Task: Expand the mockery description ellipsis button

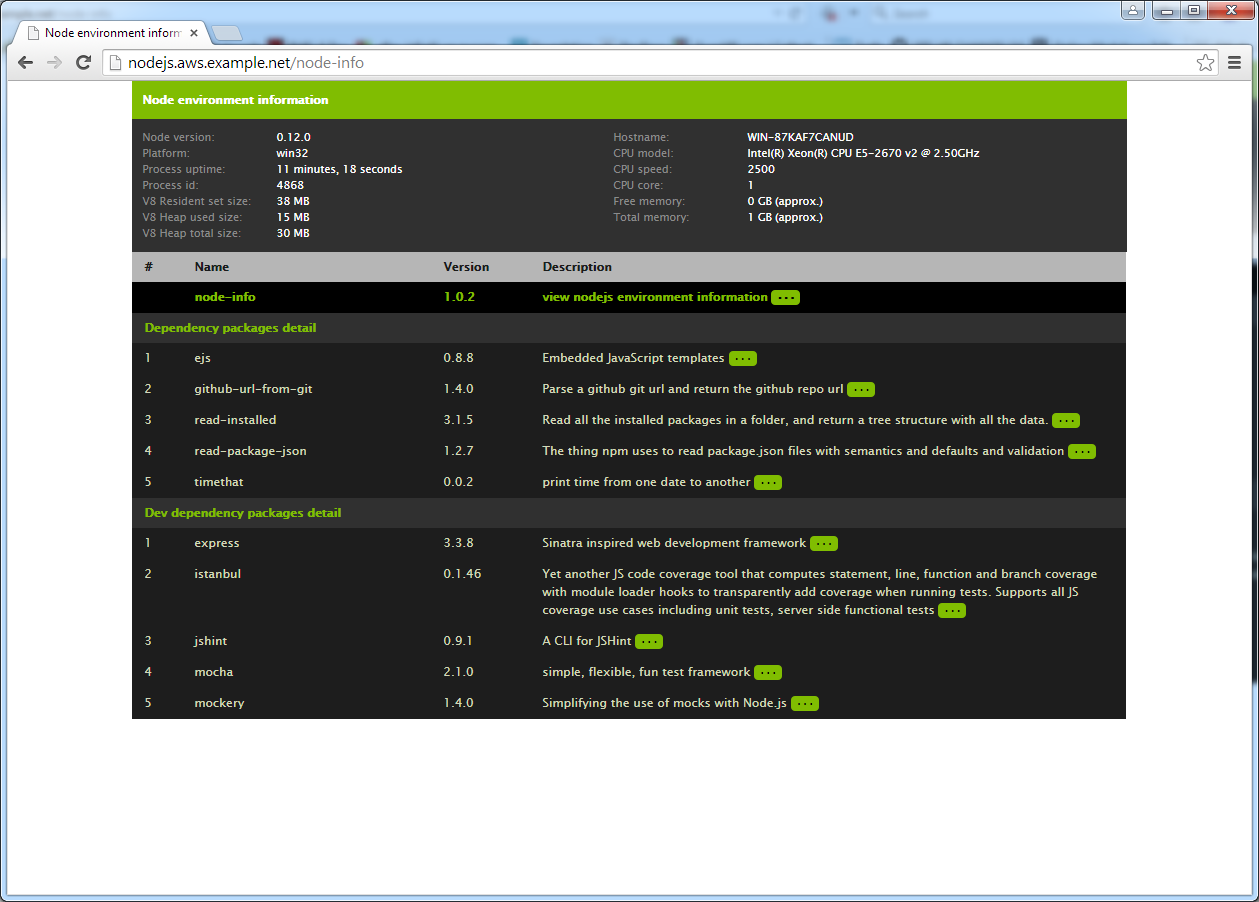Action: click(804, 704)
